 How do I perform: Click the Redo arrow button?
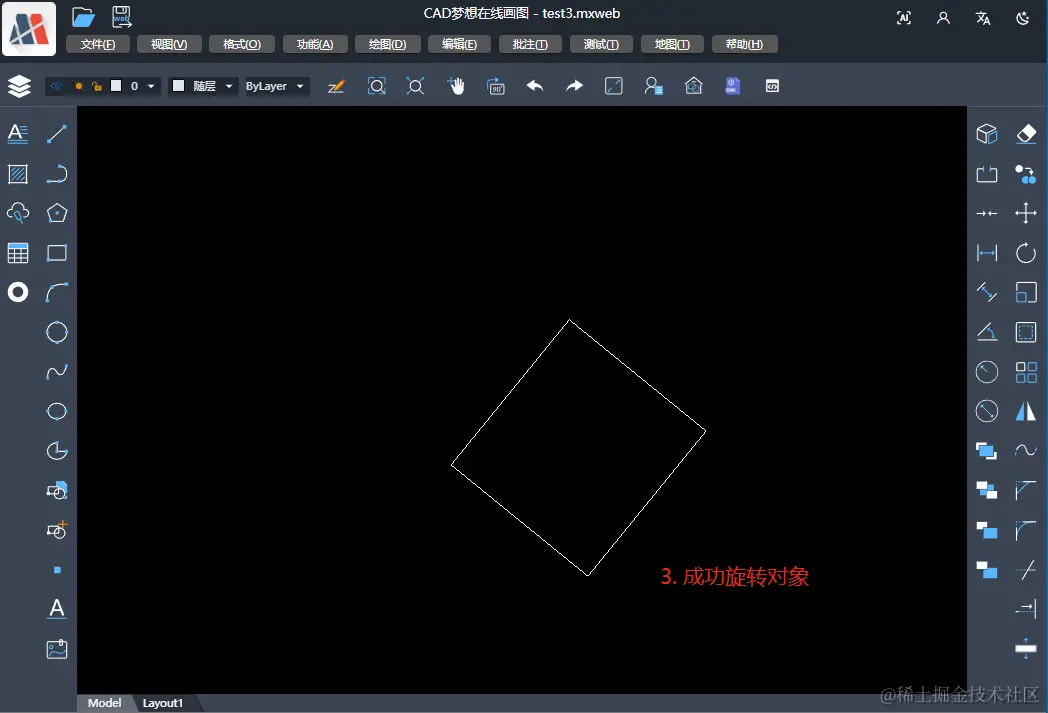pos(574,86)
